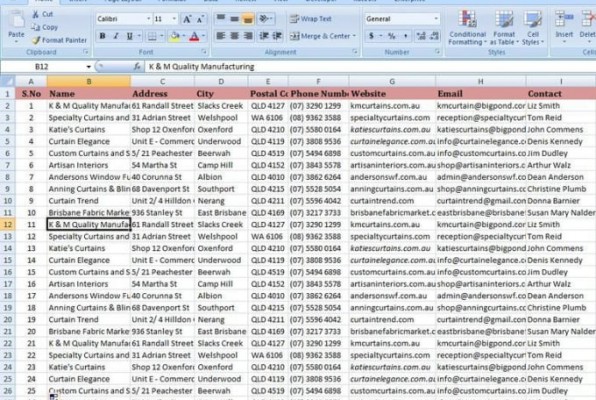Image resolution: width=596 pixels, height=400 pixels.
Task: Shrink font size with smaller A
Action: (200, 19)
